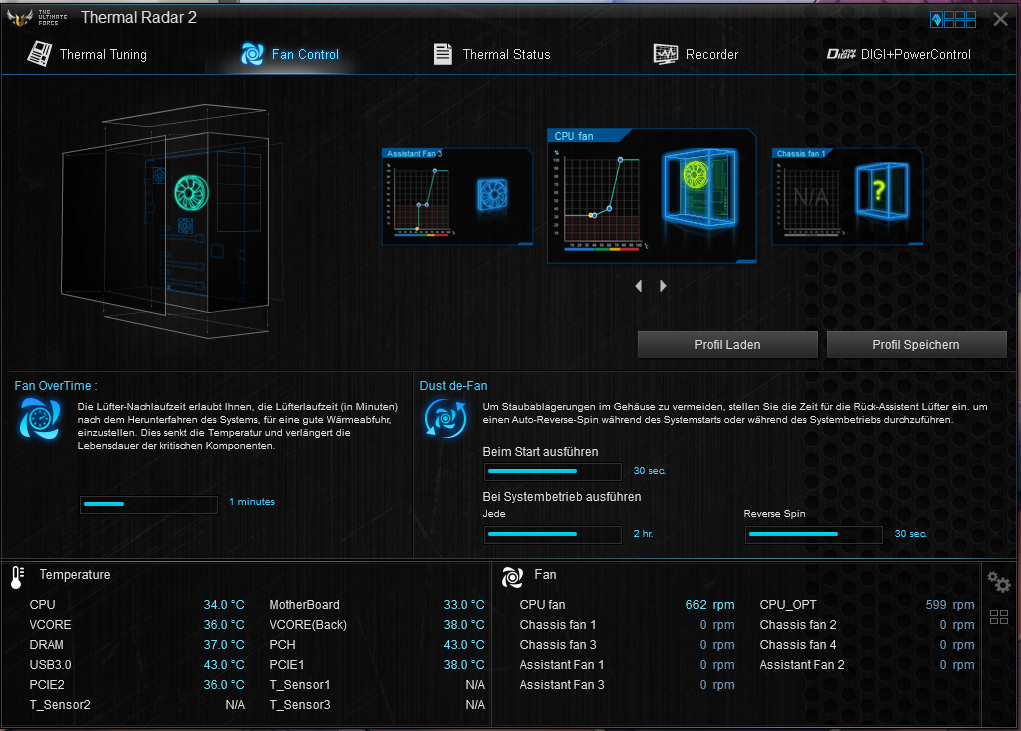Show previous fan with left arrow
The image size is (1021, 731).
click(x=639, y=286)
